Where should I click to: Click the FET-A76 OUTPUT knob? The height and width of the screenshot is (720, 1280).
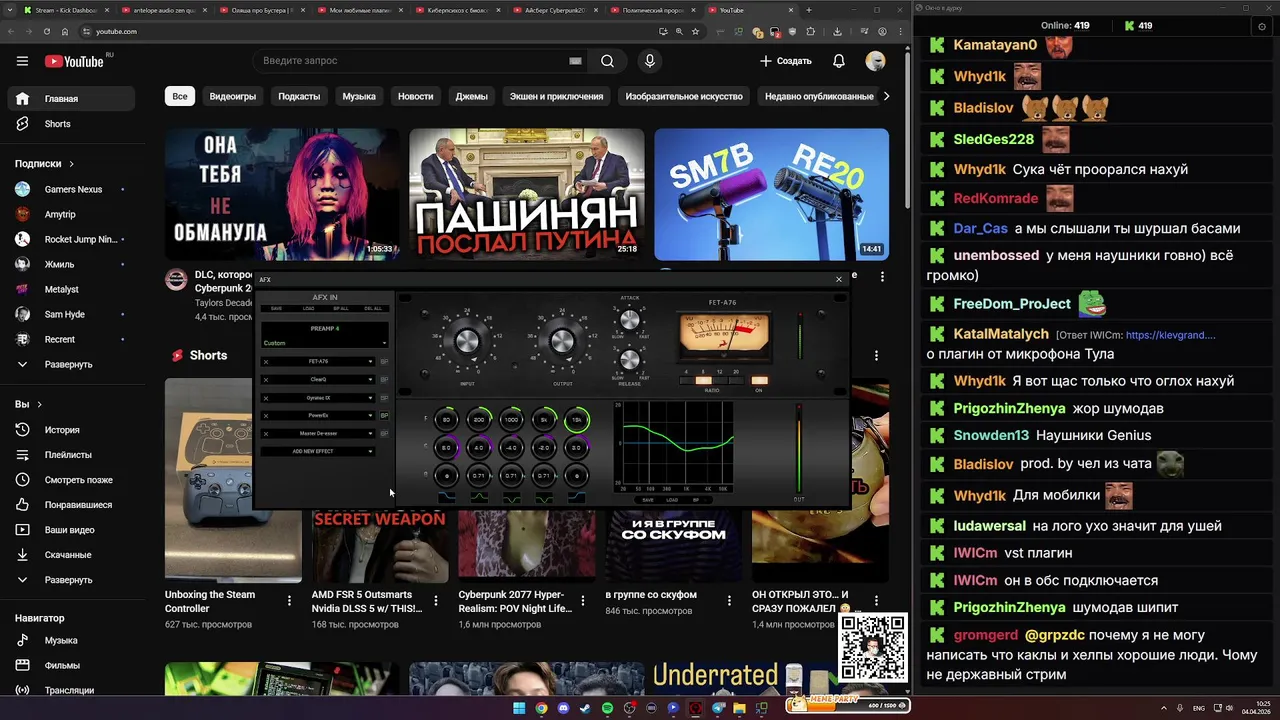pyautogui.click(x=563, y=341)
